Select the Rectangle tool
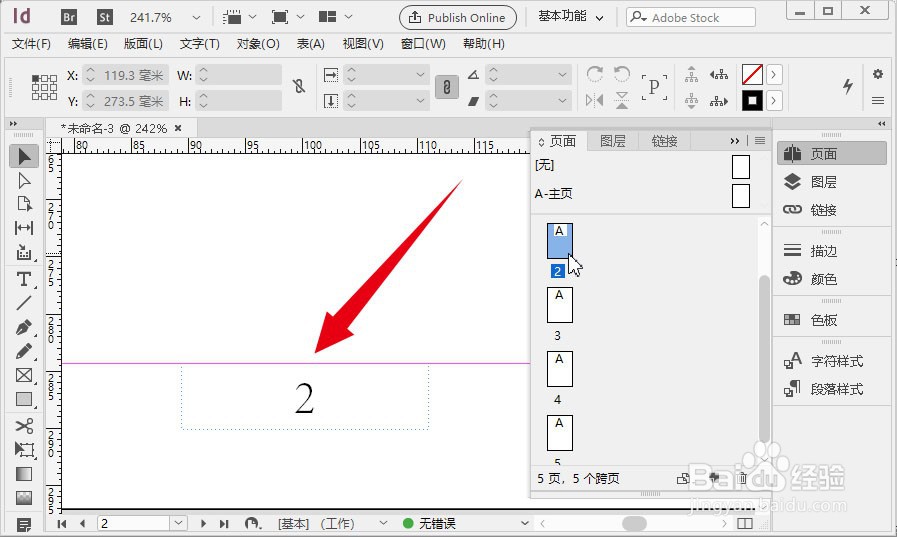This screenshot has height=537, width=897. (x=24, y=399)
